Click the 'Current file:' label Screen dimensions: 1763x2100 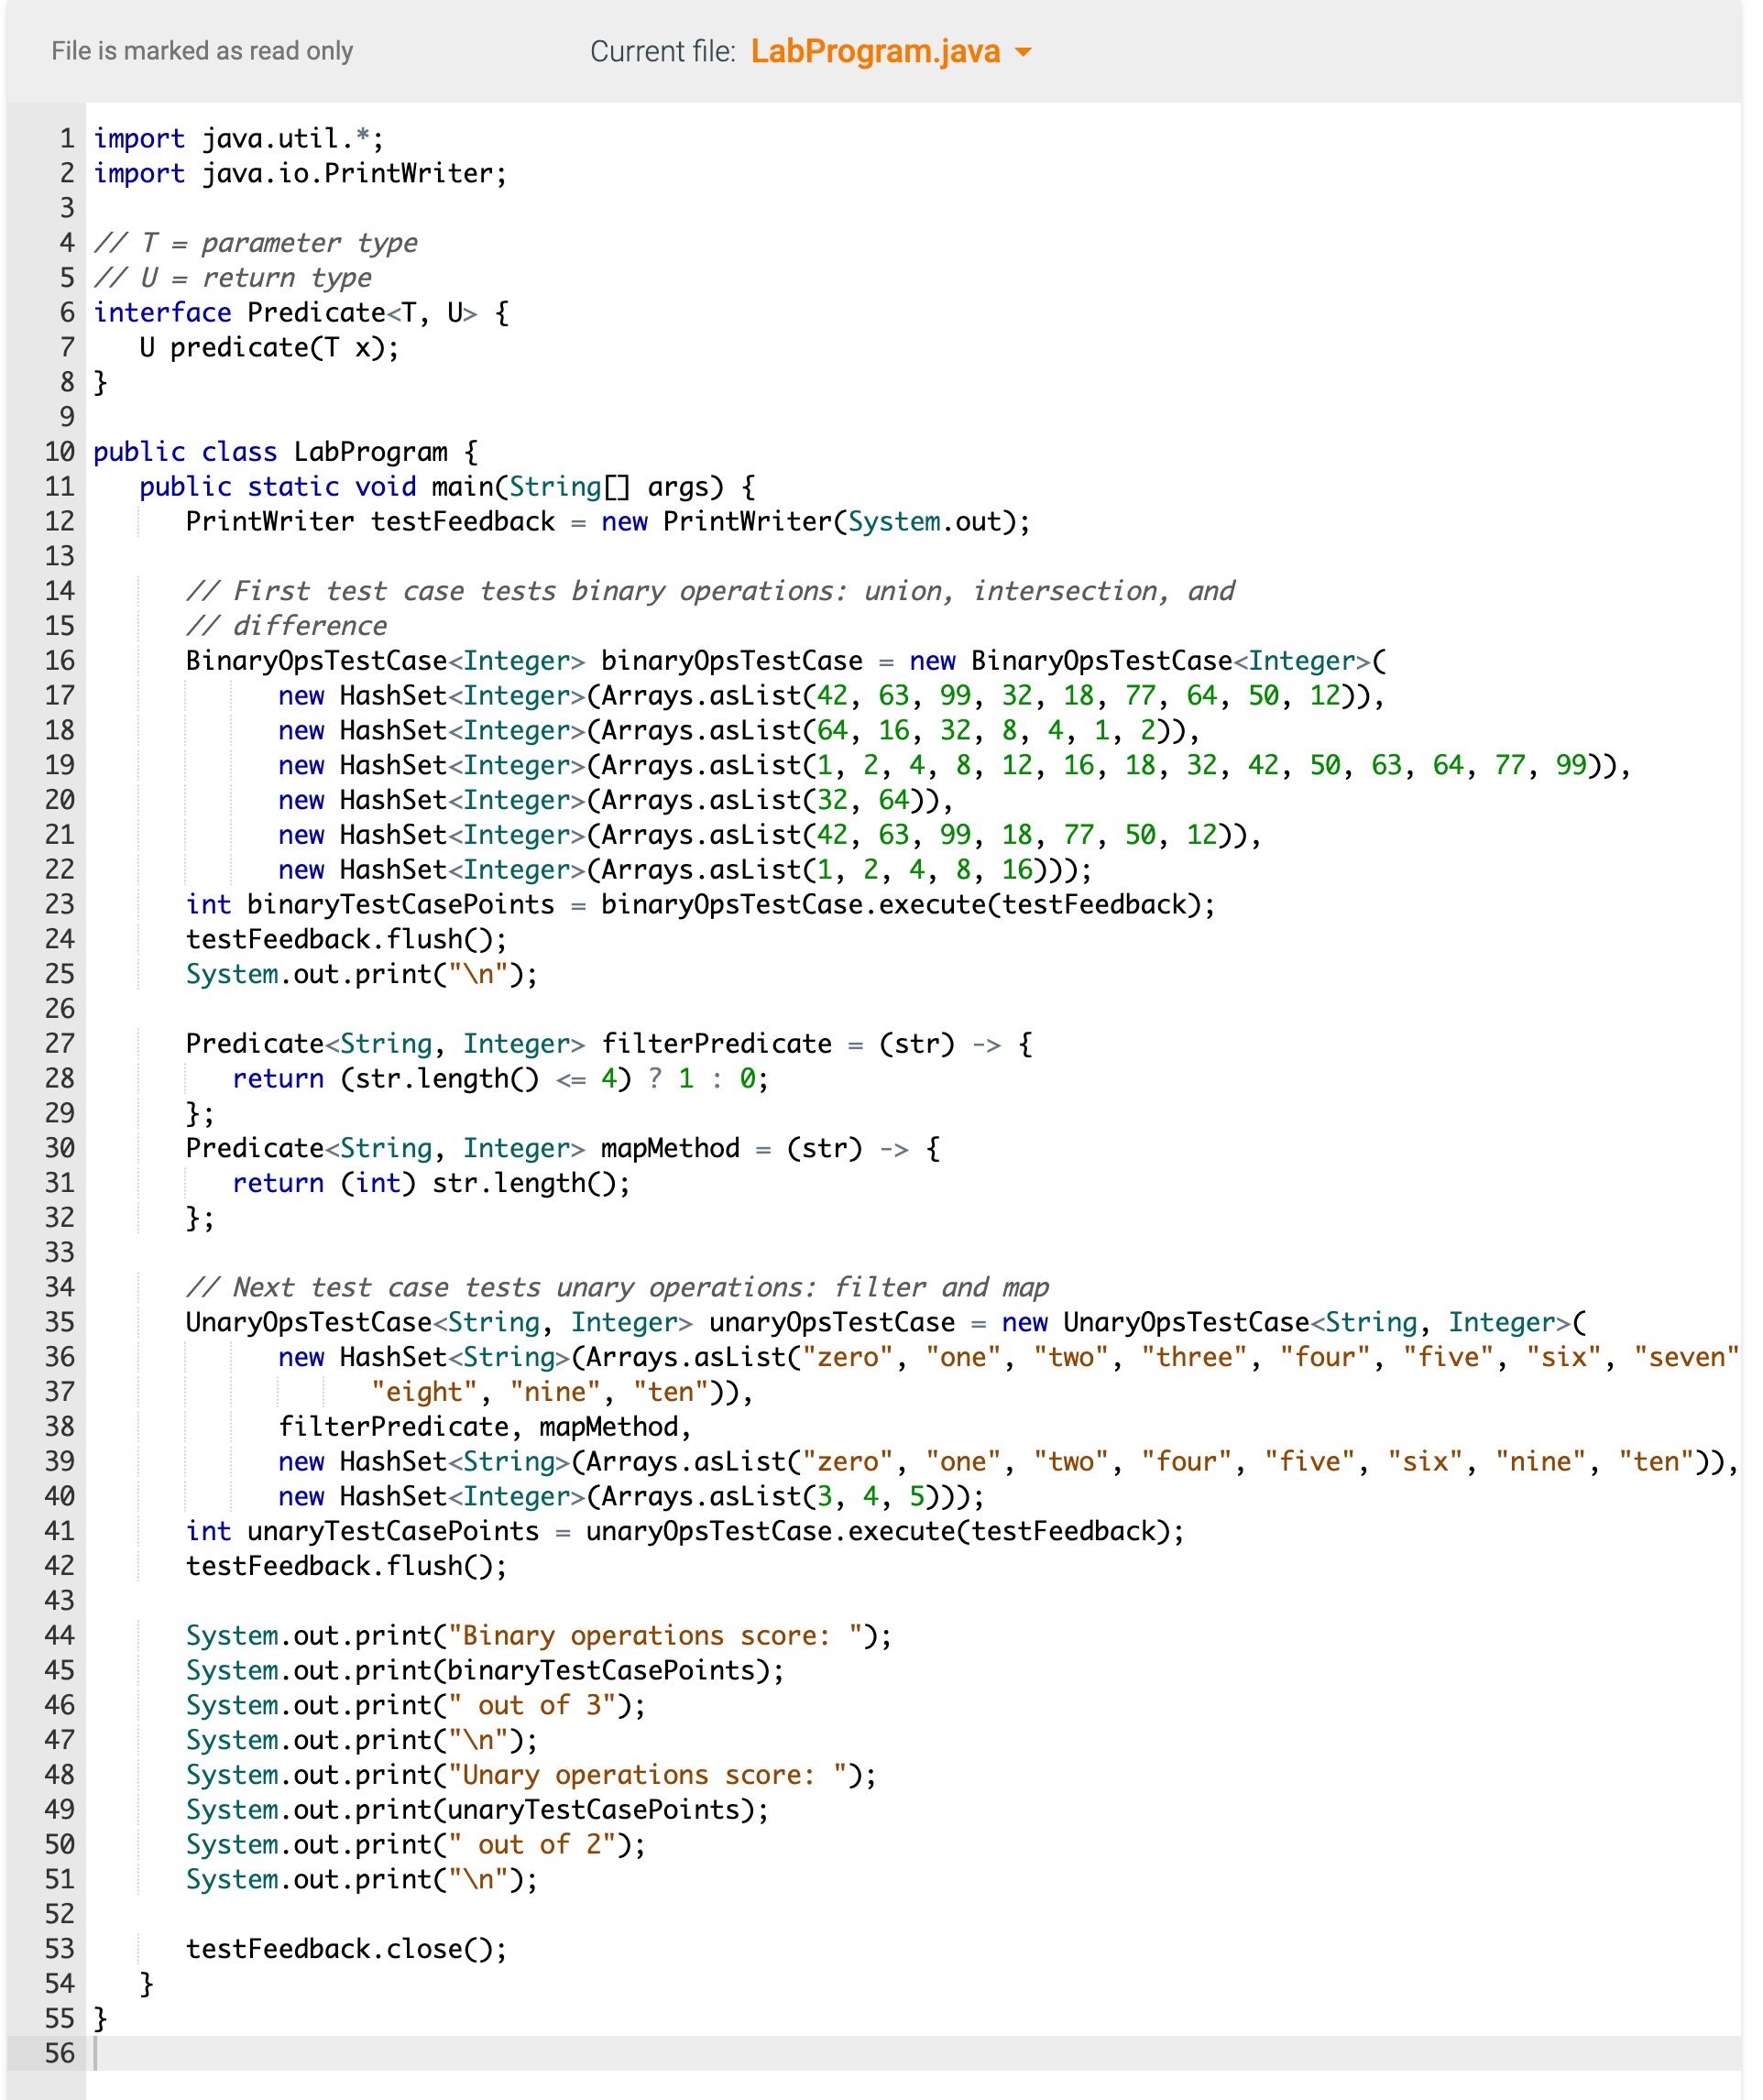tap(662, 51)
